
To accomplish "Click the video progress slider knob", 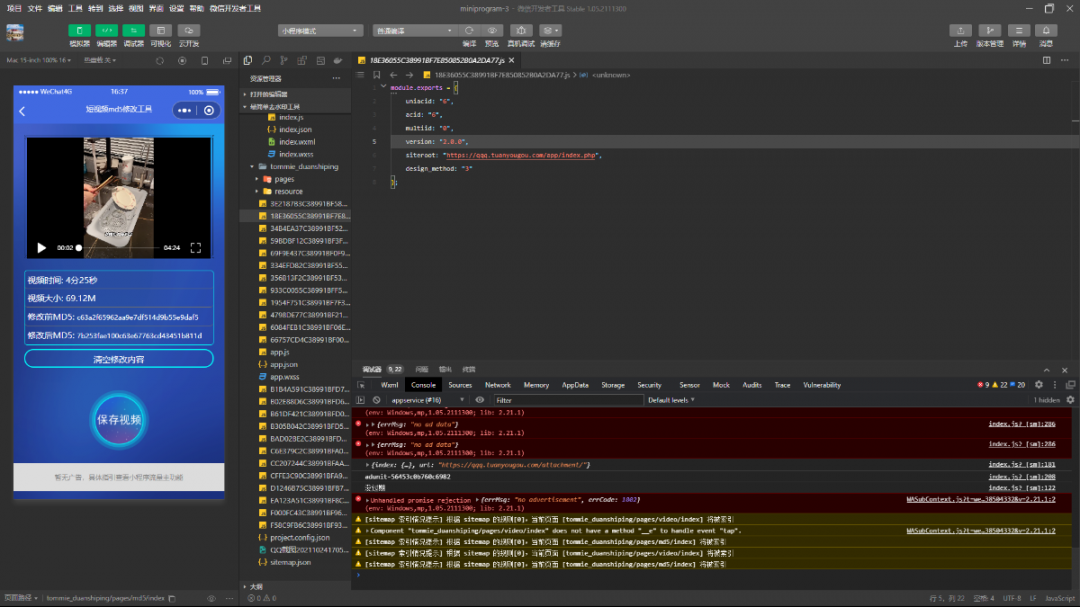I will coord(79,247).
